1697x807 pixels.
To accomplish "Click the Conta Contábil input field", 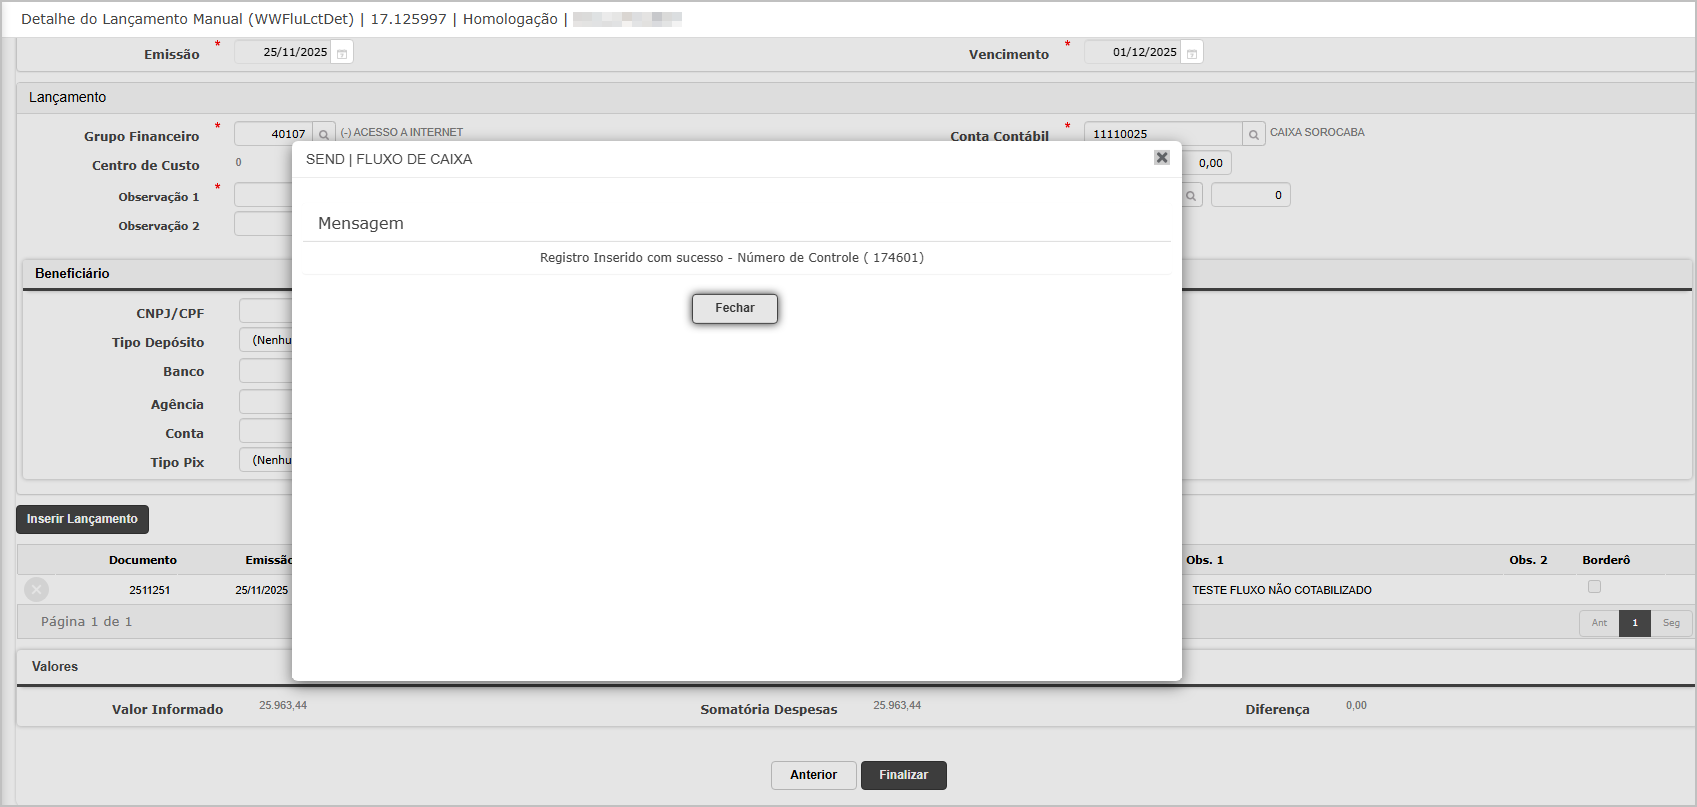I will 1162,134.
